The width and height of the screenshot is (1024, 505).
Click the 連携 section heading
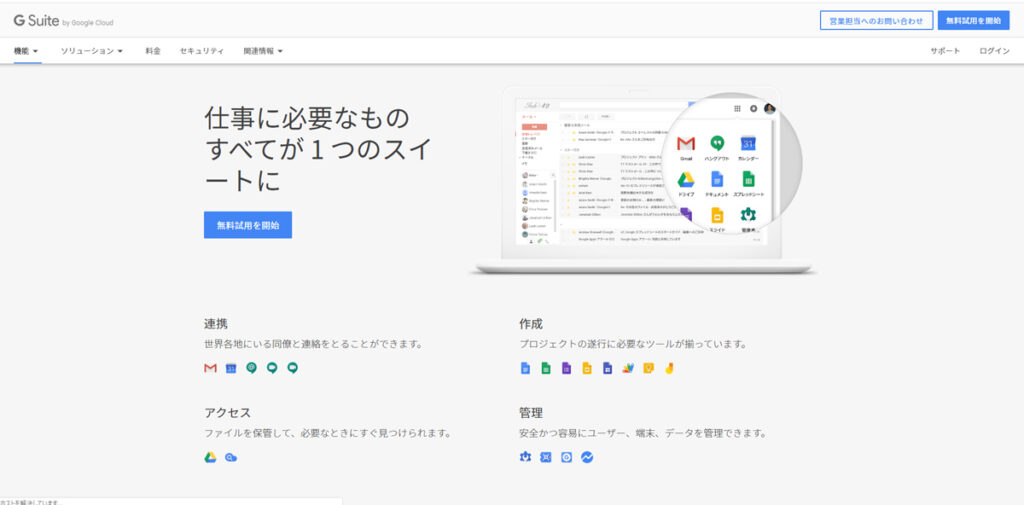(216, 324)
